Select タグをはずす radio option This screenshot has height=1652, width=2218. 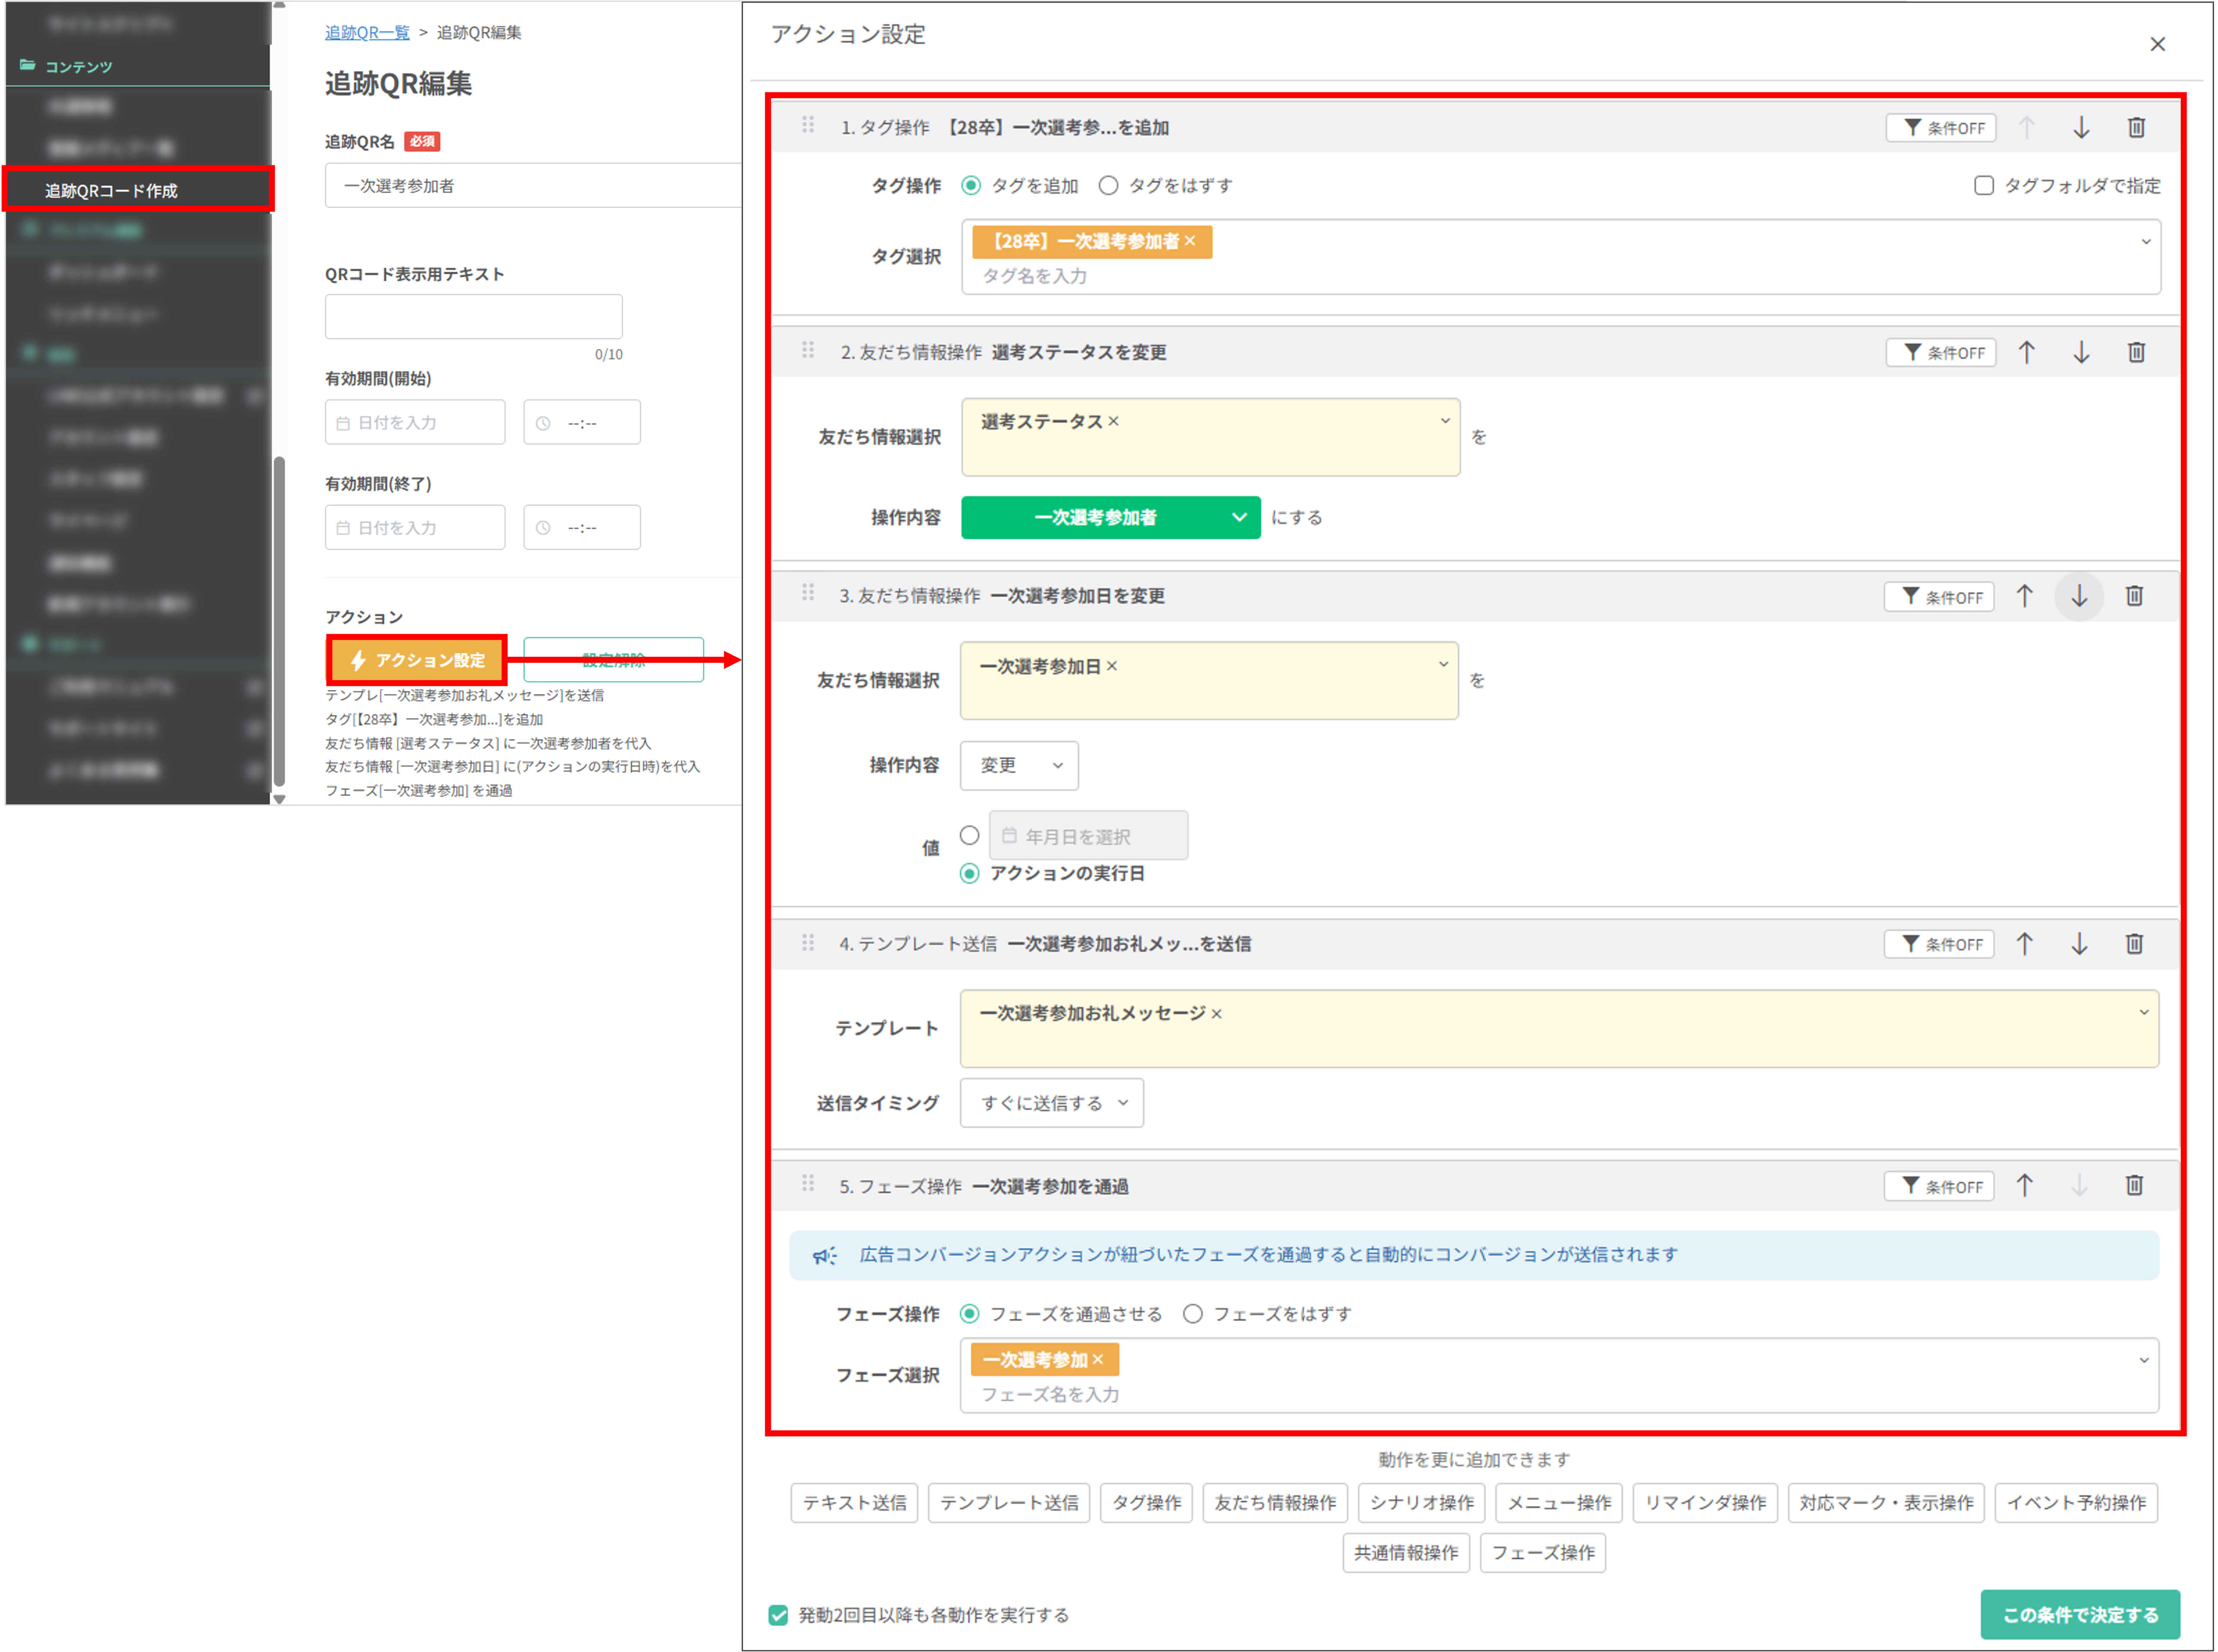(x=1108, y=186)
